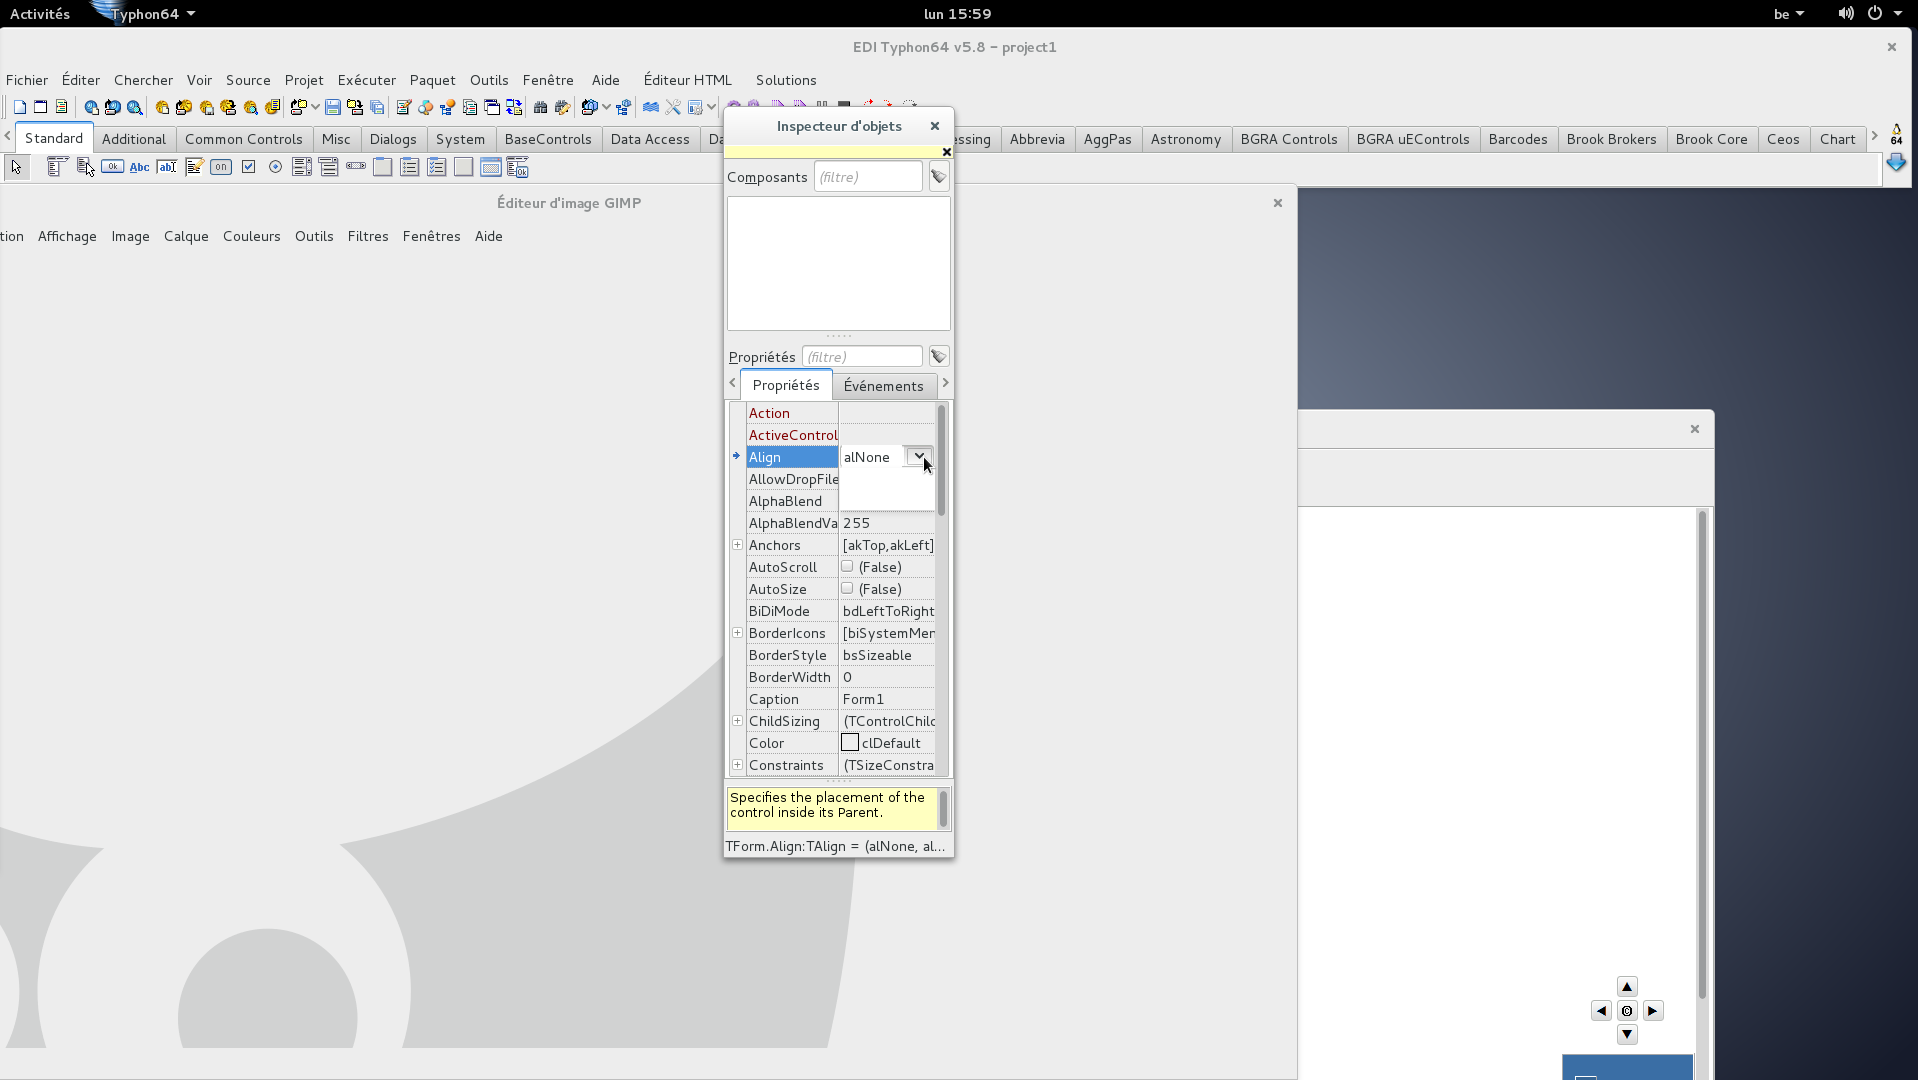Open GIMP Couleurs menu
This screenshot has width=1918, height=1080.
[x=252, y=236]
